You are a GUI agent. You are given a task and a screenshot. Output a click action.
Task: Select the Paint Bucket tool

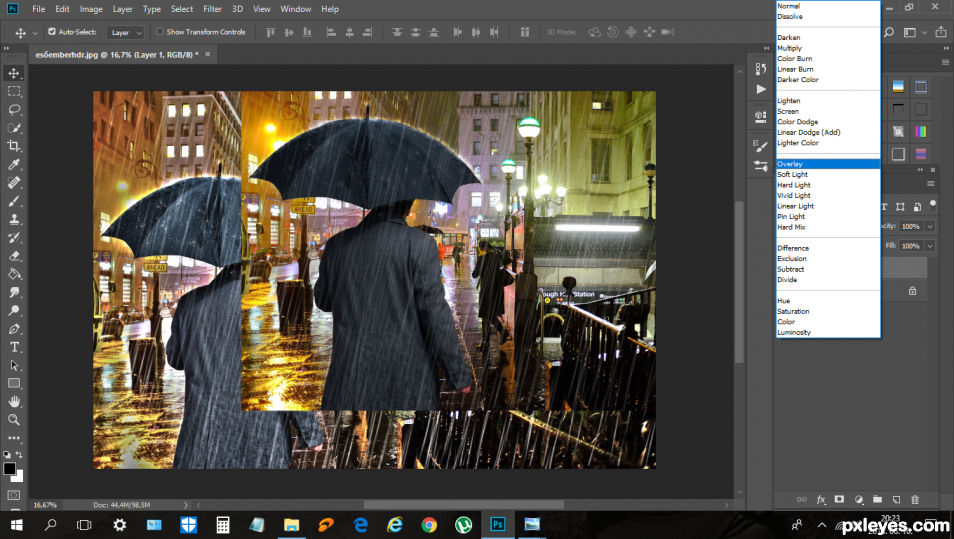coord(13,274)
